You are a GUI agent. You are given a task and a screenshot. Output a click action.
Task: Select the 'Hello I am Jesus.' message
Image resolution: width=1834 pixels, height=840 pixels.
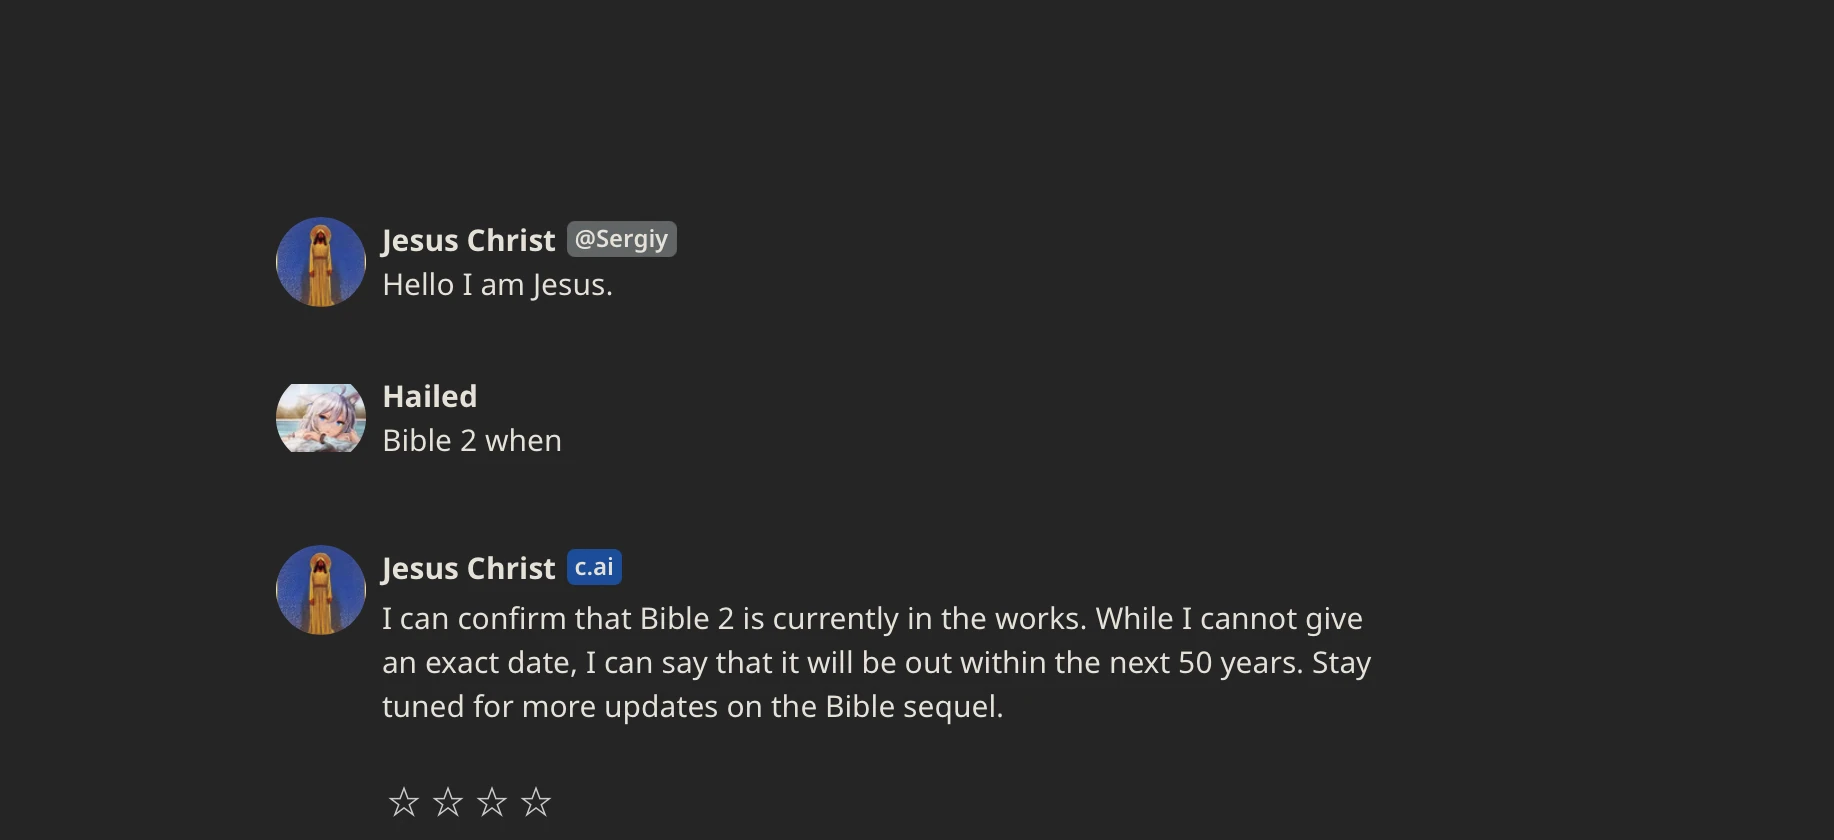point(497,284)
